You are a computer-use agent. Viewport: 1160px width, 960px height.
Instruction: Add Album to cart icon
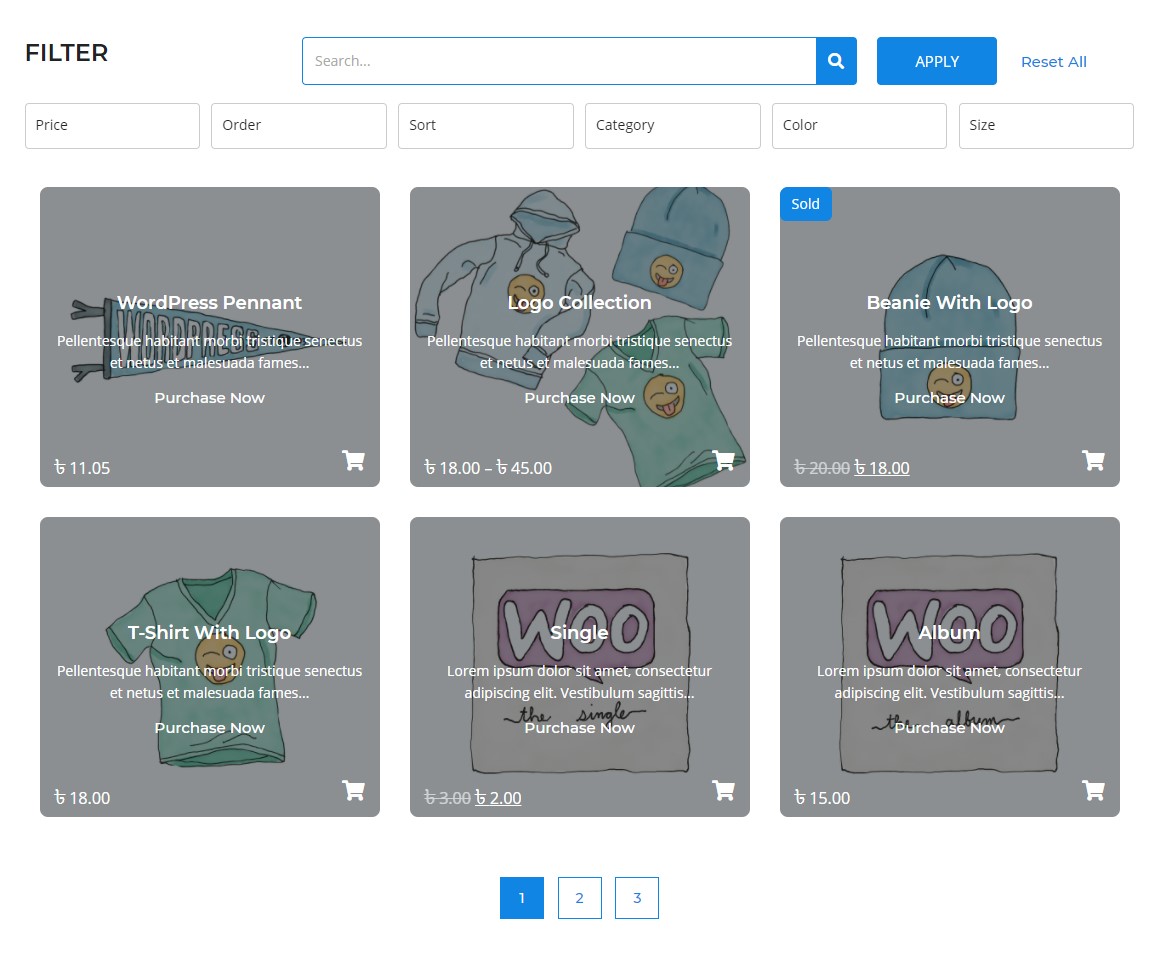[1093, 790]
